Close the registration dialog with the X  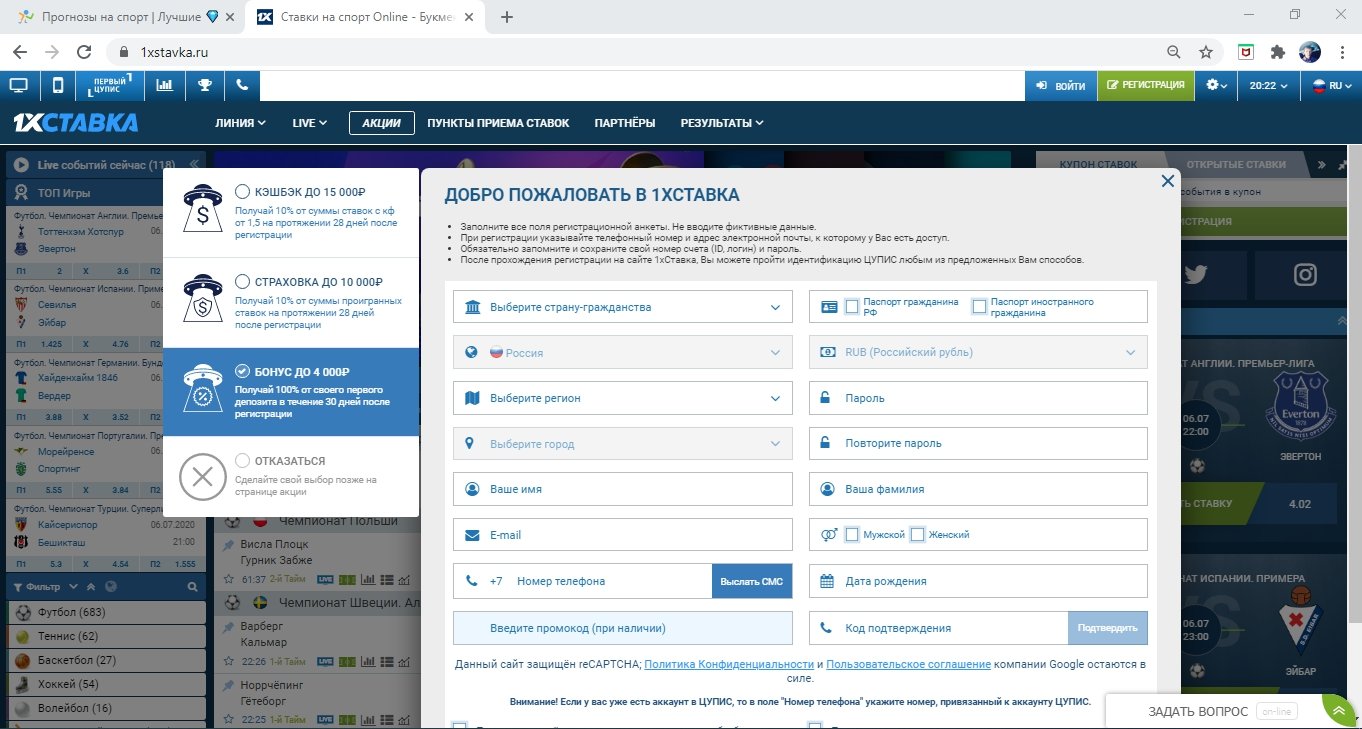point(1167,181)
